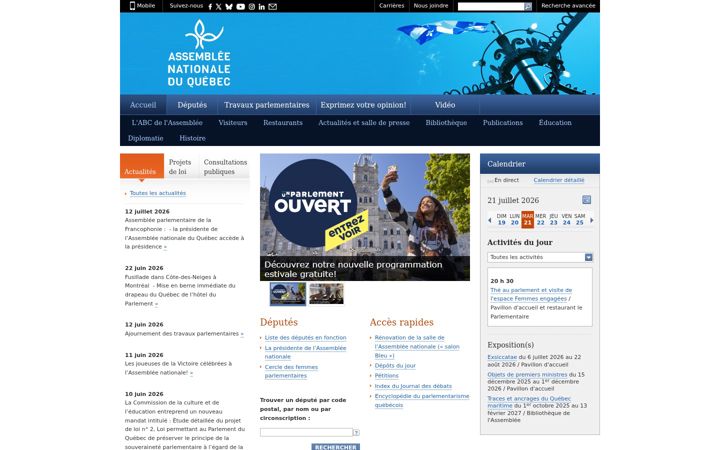Open the calendar date picker icon

click(586, 200)
